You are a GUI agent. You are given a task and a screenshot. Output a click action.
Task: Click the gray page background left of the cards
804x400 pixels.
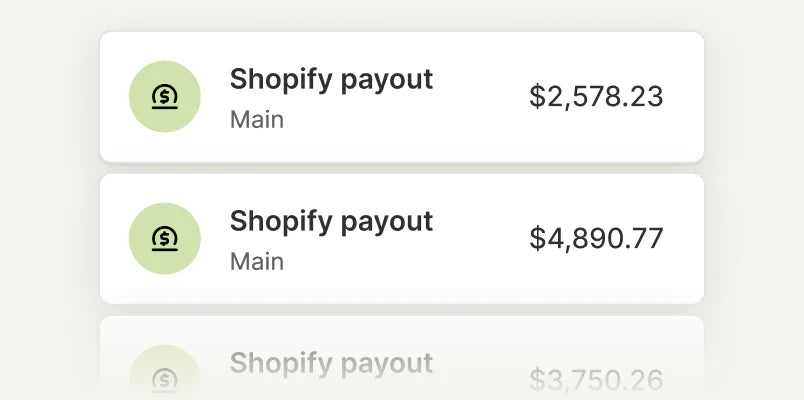coord(48,200)
